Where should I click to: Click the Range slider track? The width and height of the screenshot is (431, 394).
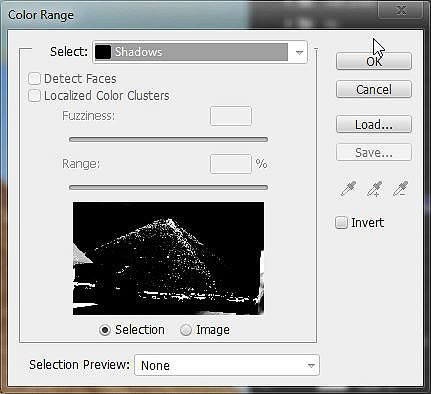168,187
